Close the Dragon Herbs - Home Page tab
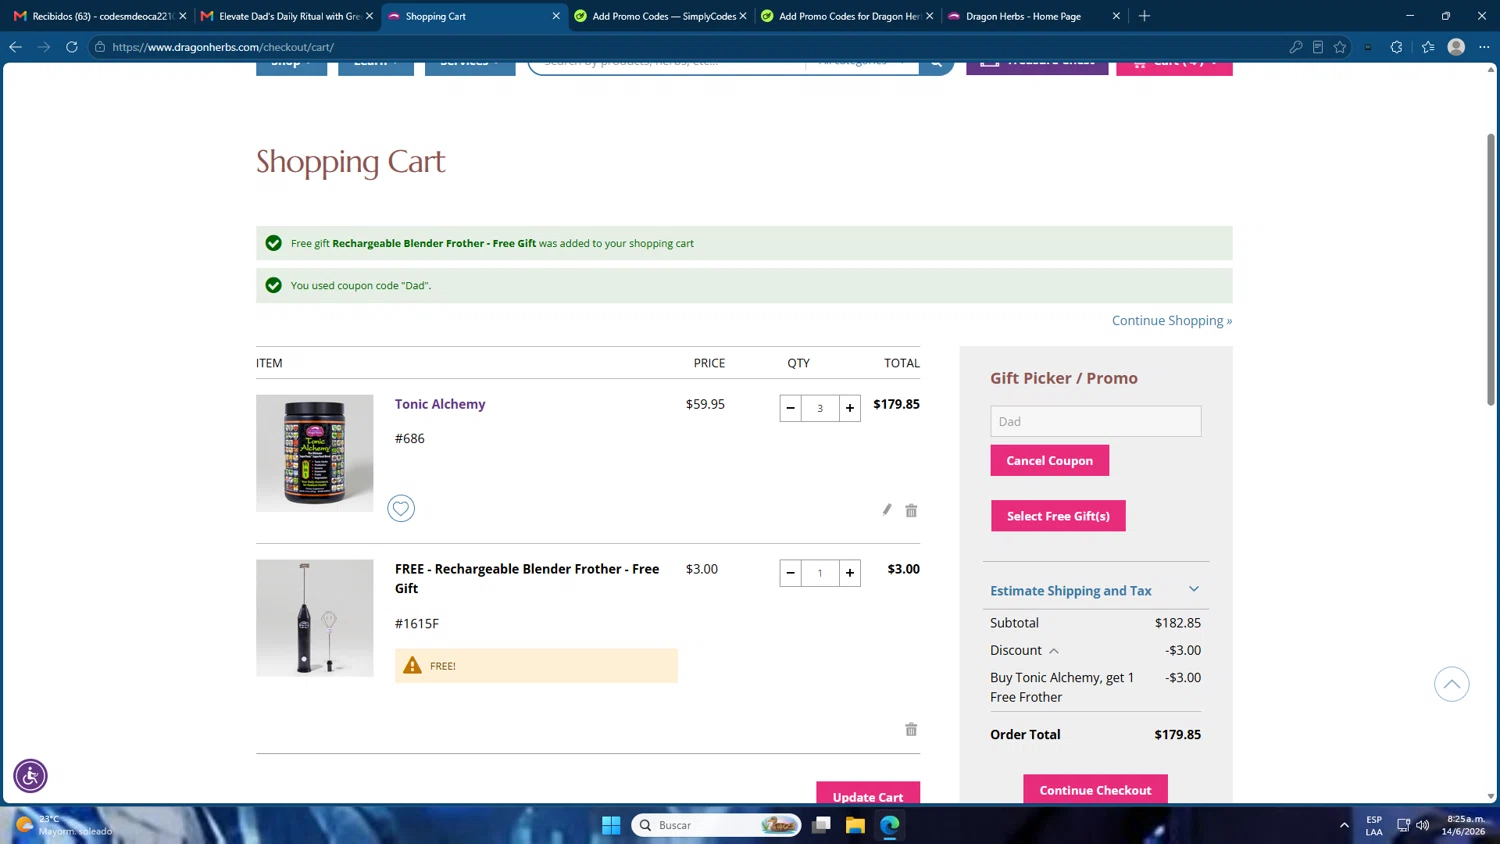 (x=1116, y=16)
